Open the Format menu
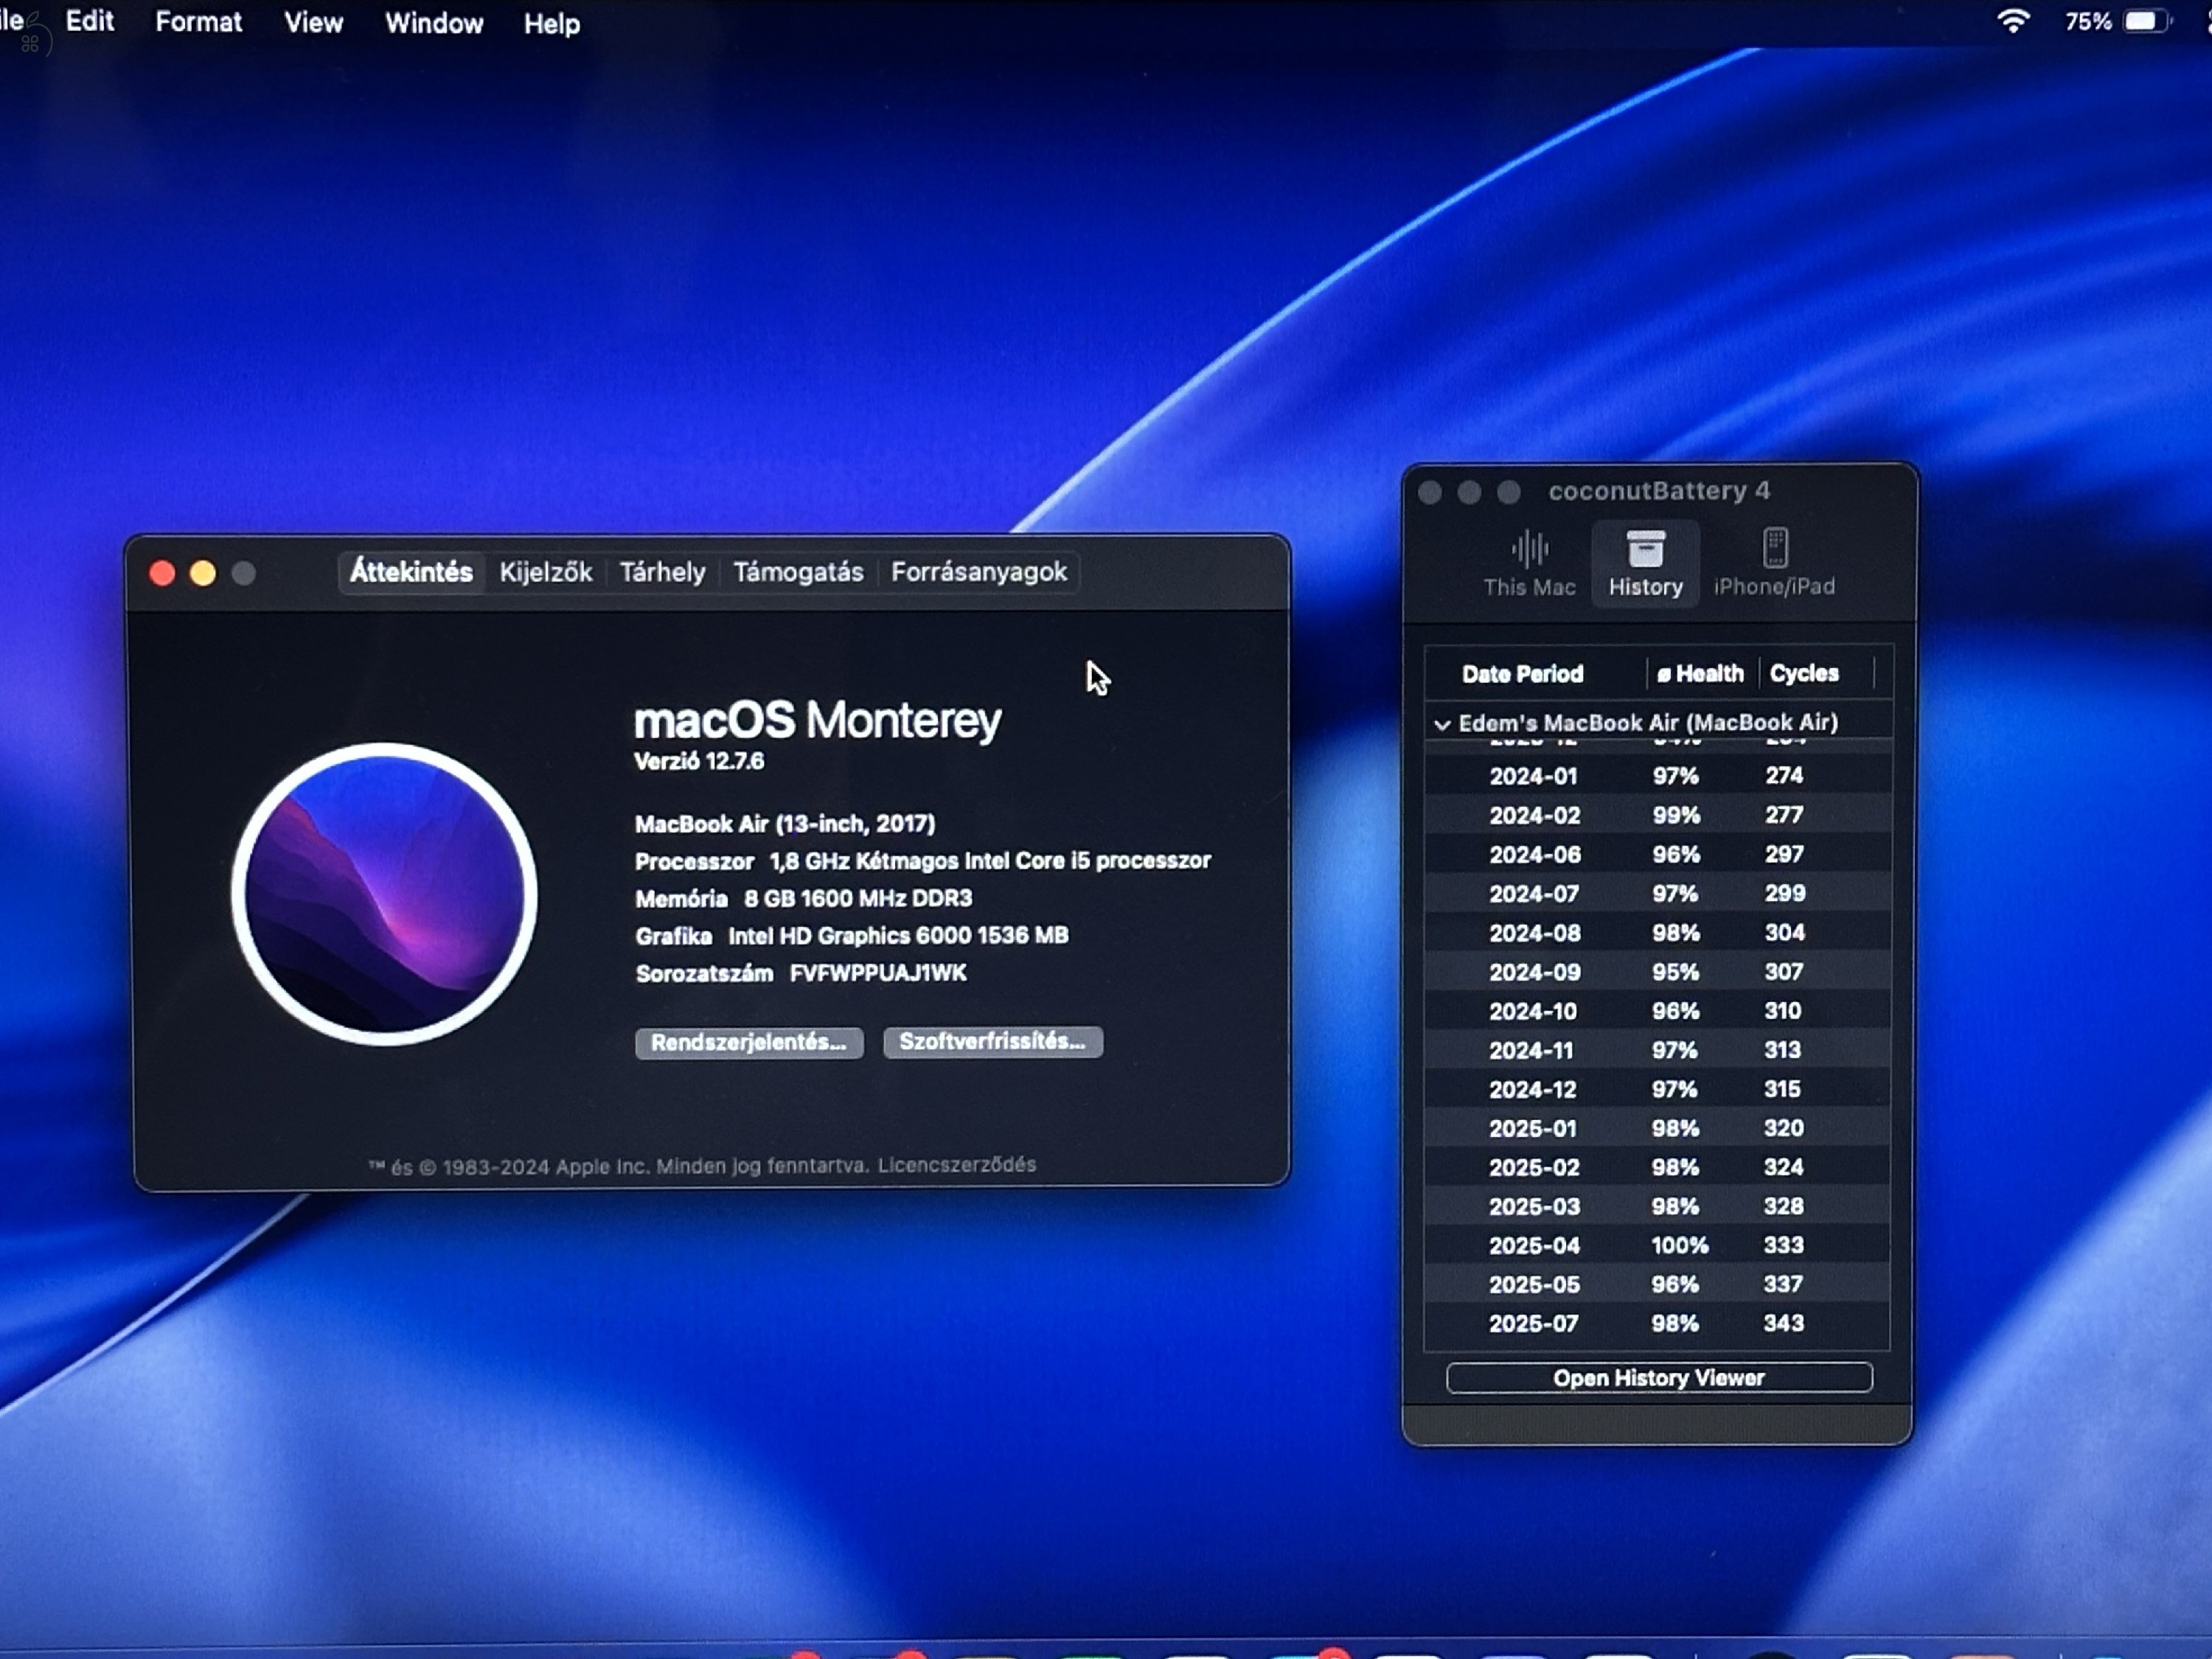Viewport: 2212px width, 1659px height. (x=198, y=22)
